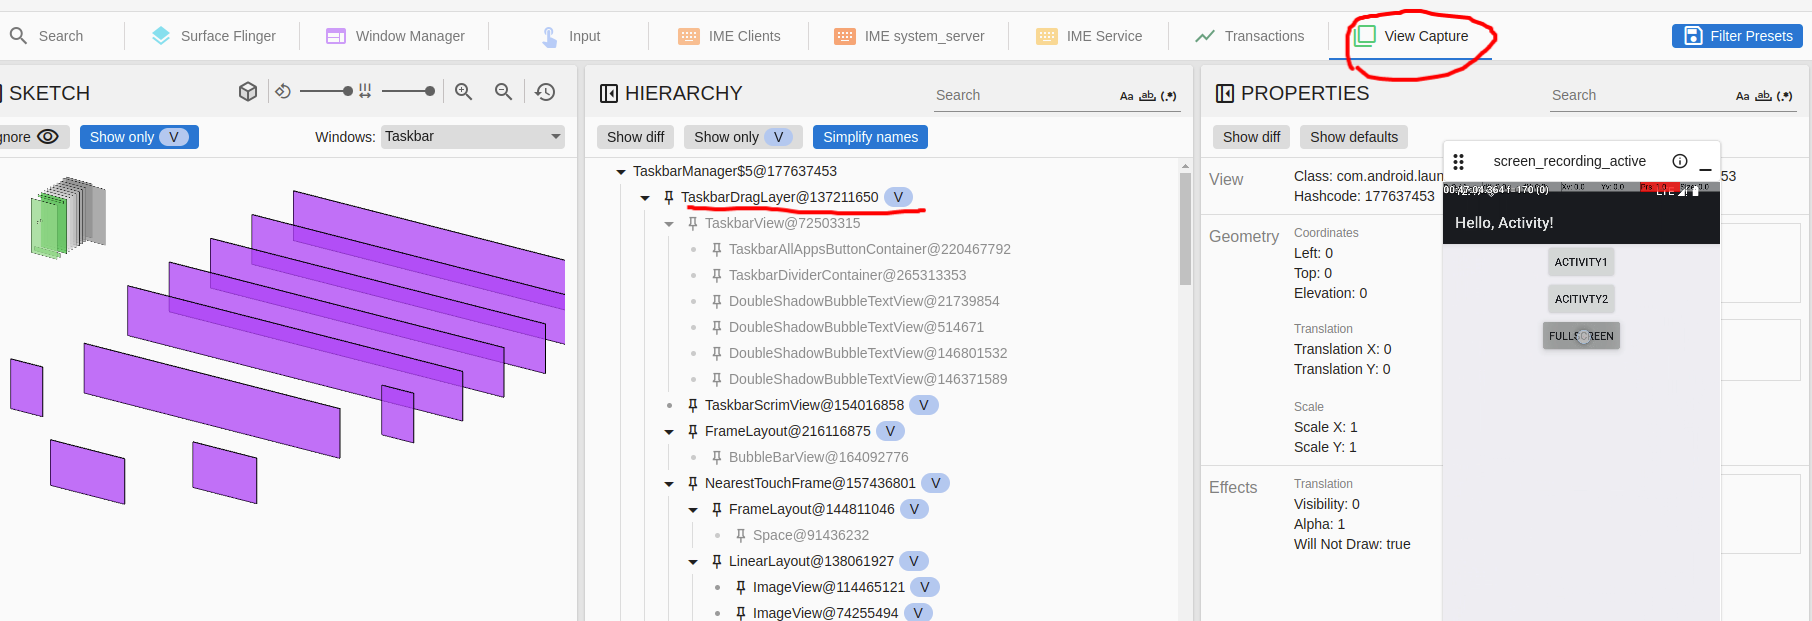Screen dimensions: 1812x621
Task: Open the Search tab
Action: [46, 36]
